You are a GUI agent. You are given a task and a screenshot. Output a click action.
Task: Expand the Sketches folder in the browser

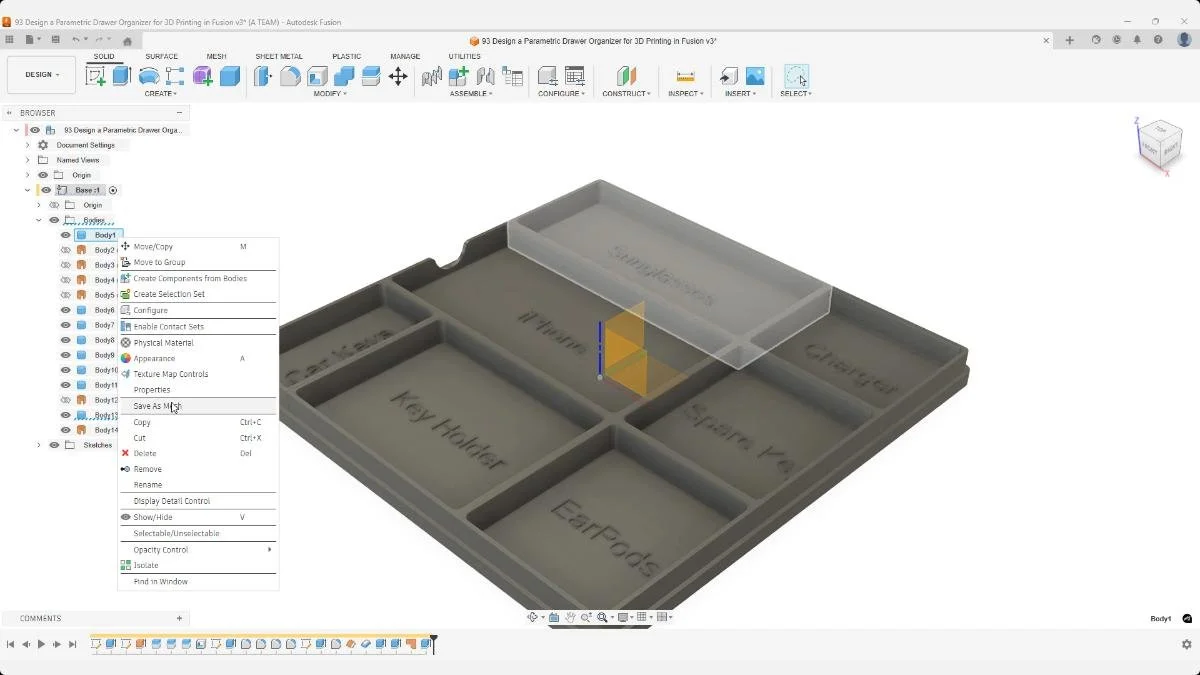tap(38, 445)
